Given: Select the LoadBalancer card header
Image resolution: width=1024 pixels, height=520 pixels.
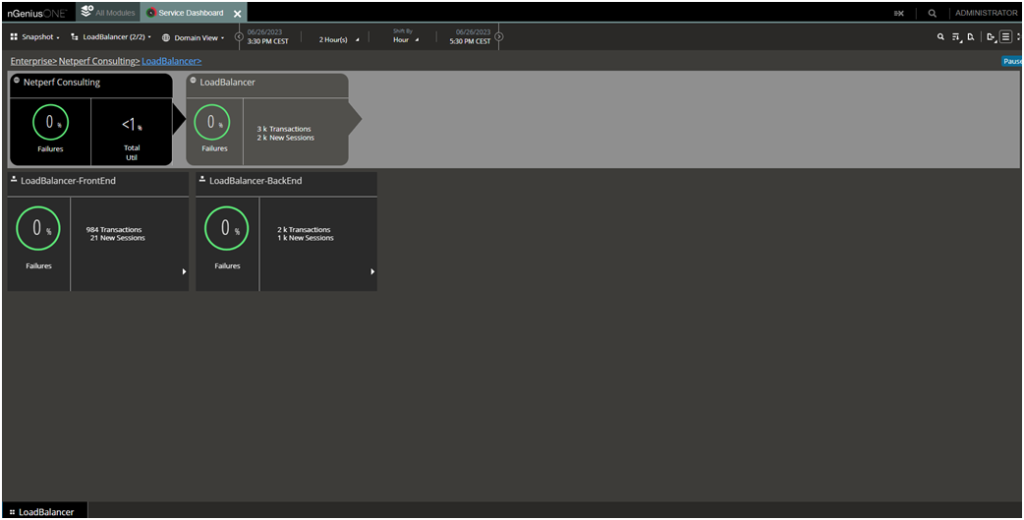Looking at the screenshot, I should [x=267, y=85].
